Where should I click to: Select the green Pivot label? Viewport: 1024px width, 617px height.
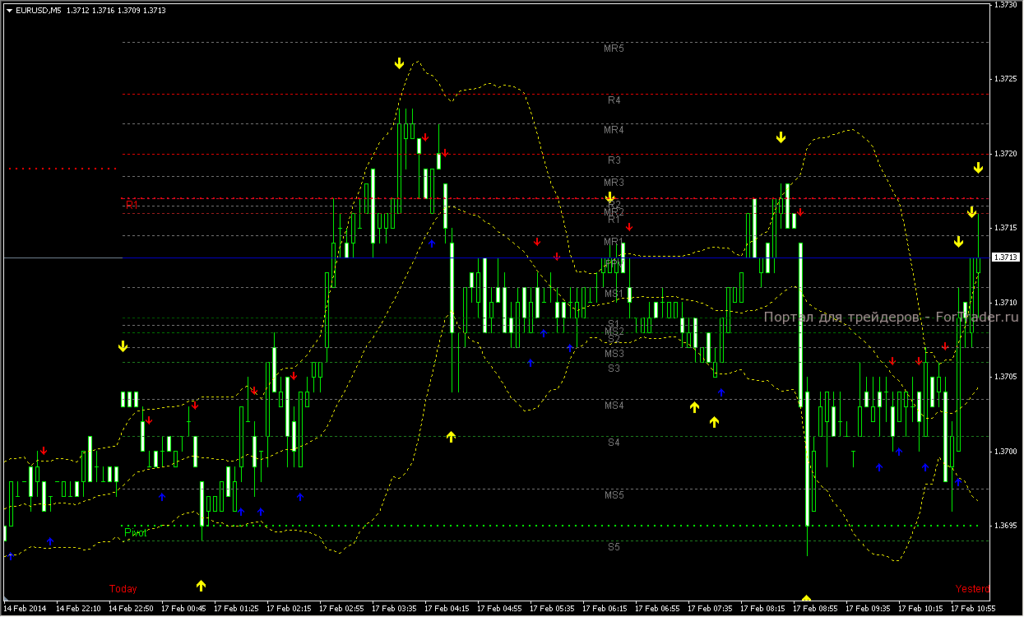[x=135, y=533]
